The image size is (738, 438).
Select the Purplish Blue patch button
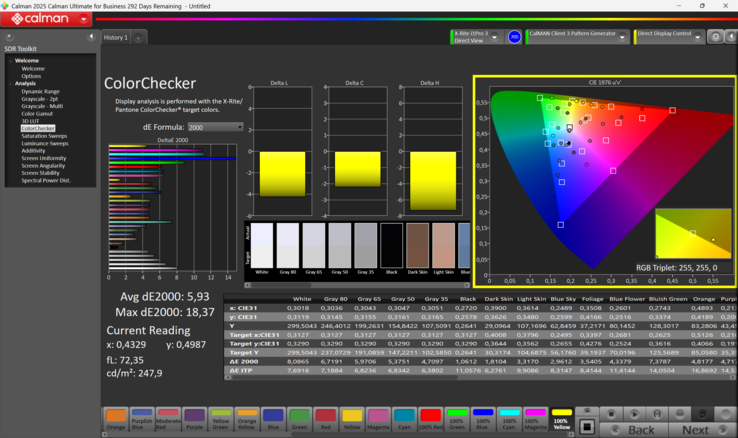pos(142,419)
